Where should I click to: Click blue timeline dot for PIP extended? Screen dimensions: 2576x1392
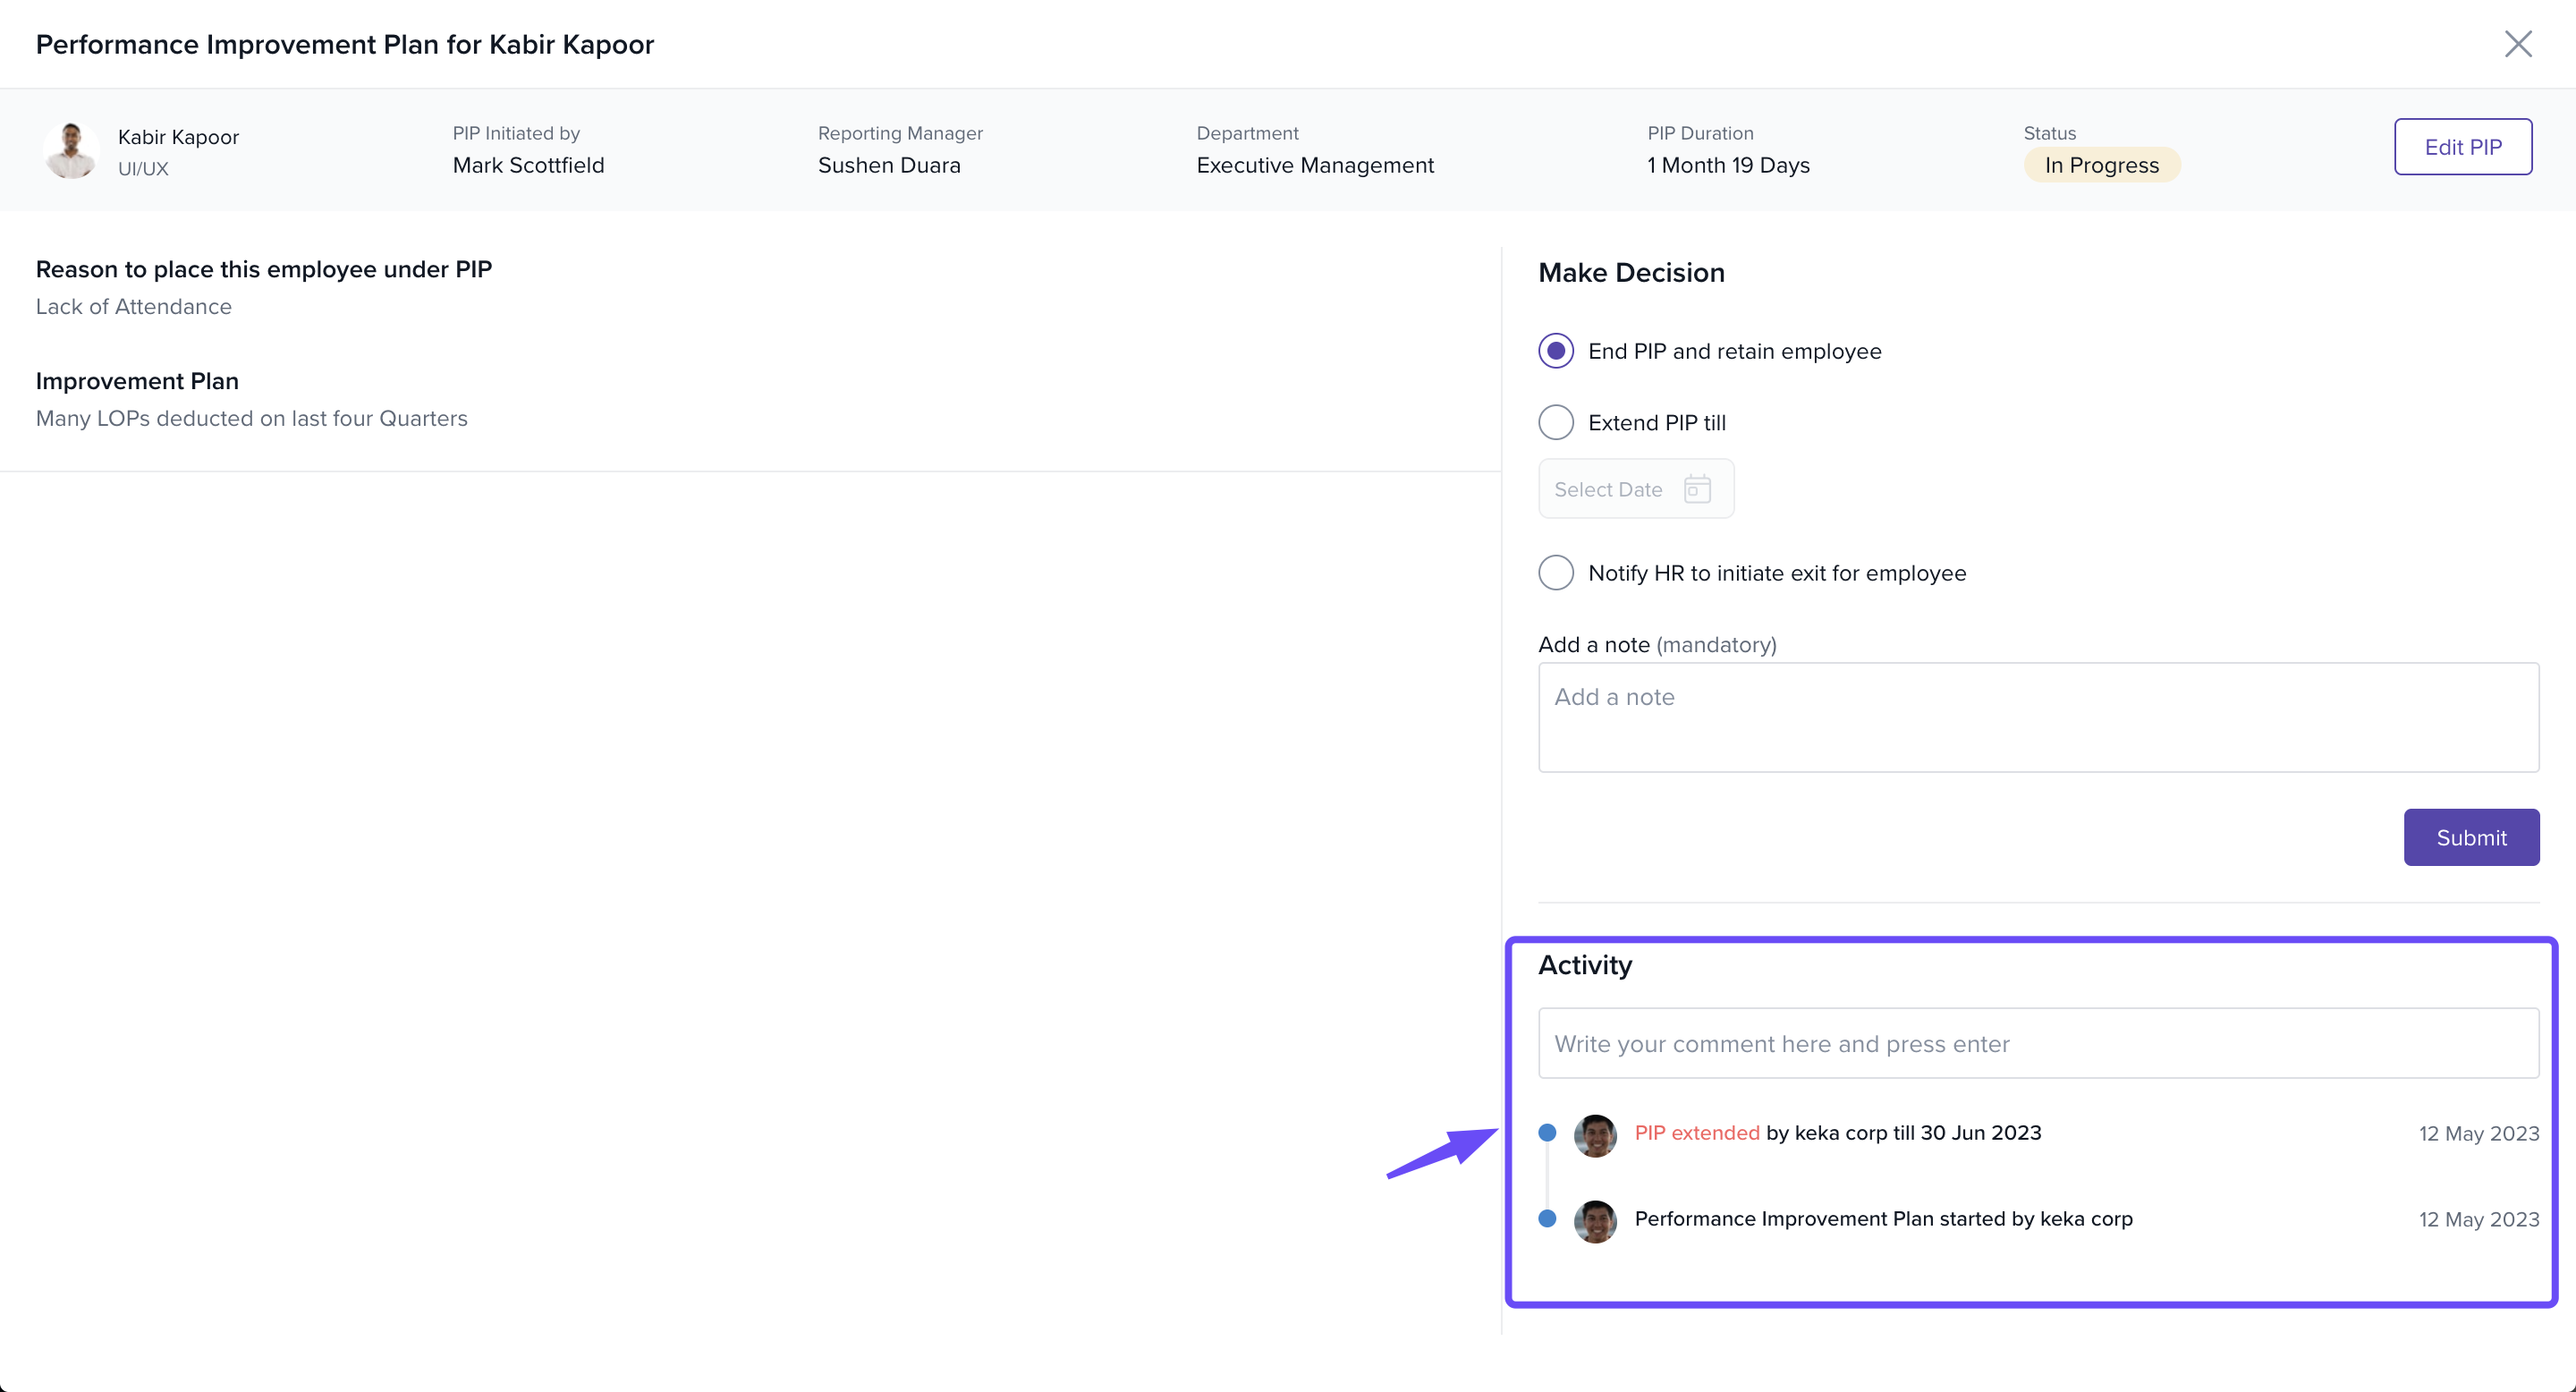(1547, 1133)
